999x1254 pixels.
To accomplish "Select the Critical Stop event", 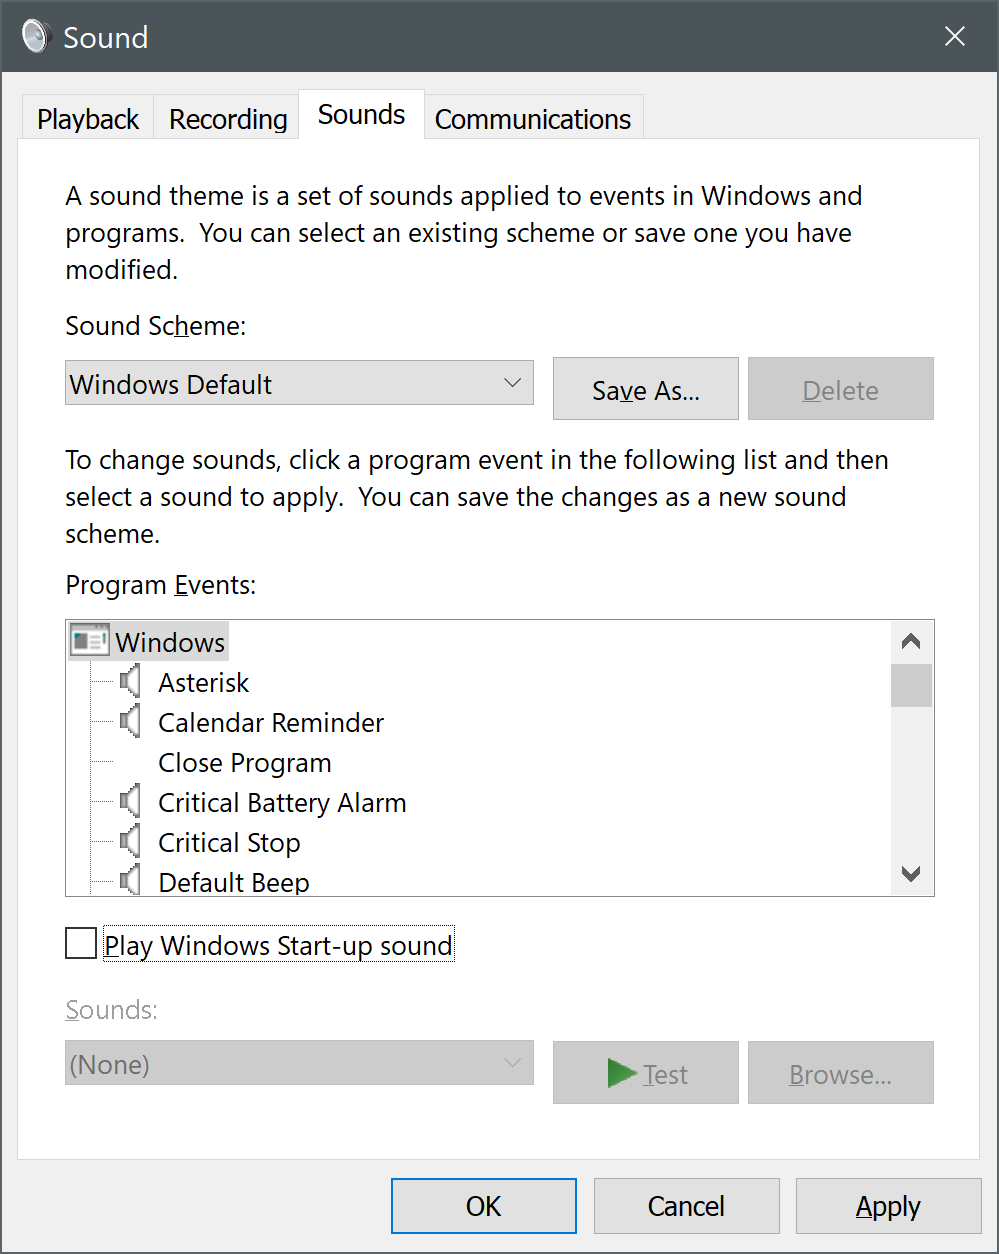I will coord(229,842).
